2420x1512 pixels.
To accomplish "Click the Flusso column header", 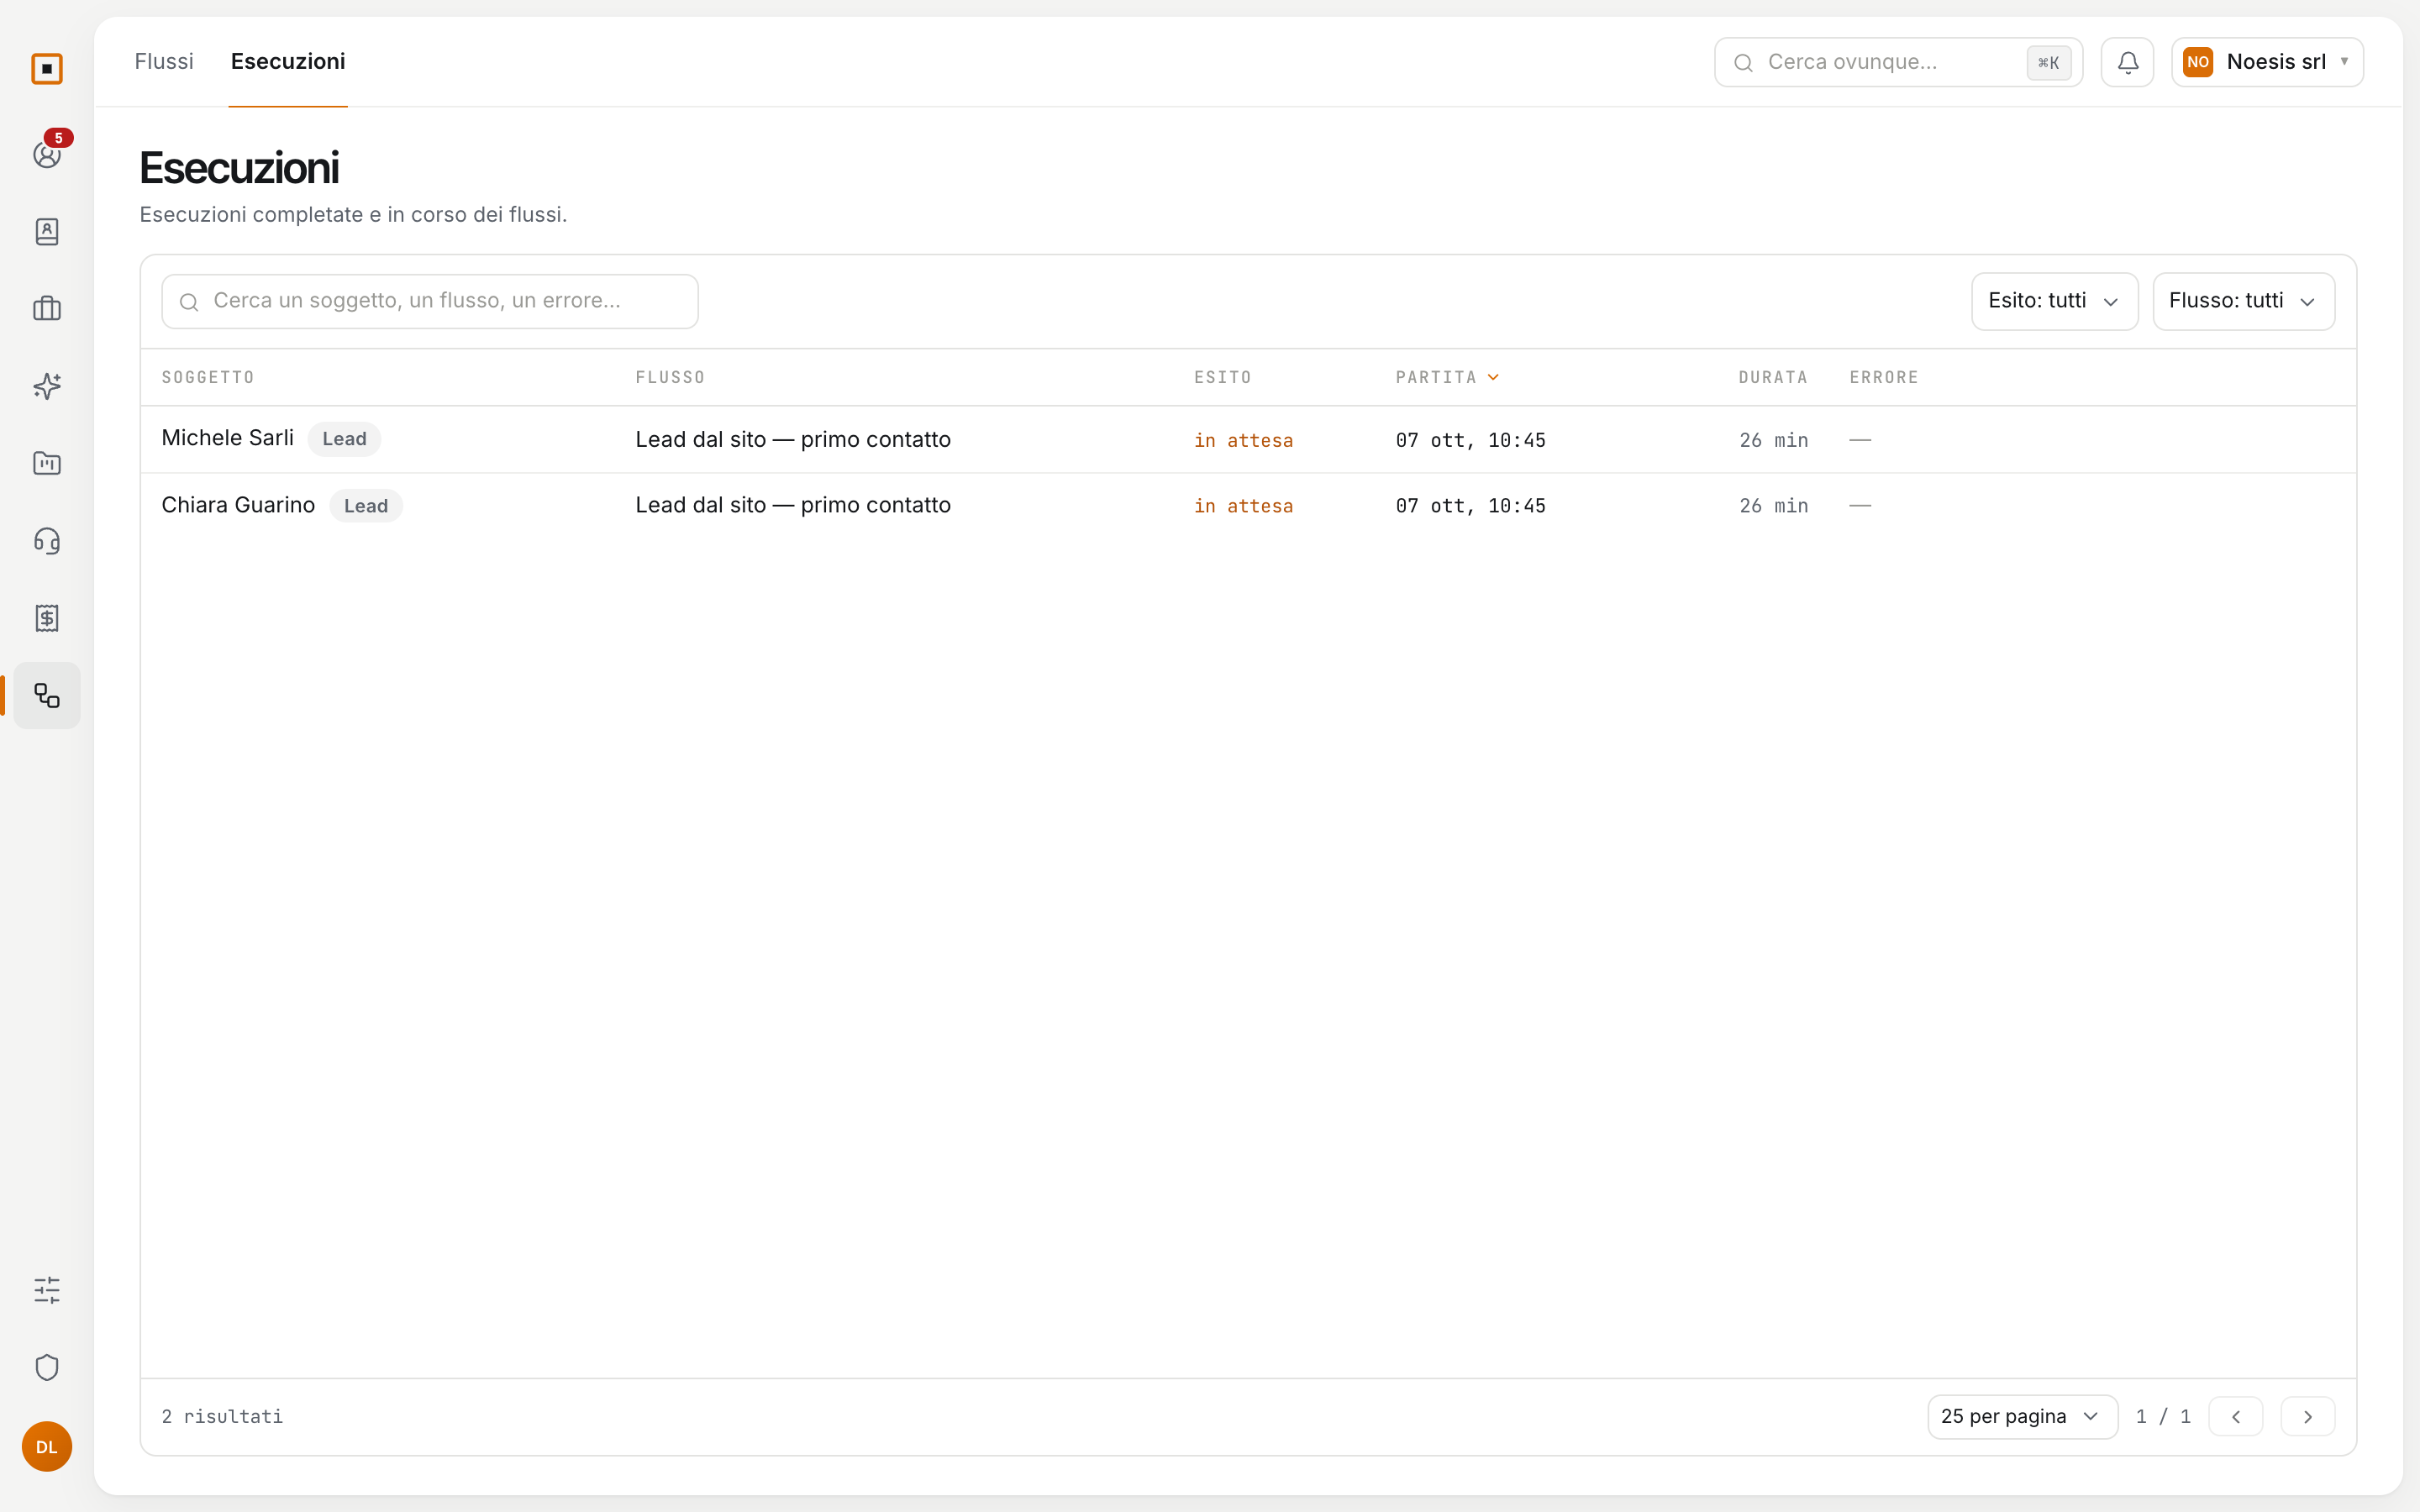I will point(670,377).
